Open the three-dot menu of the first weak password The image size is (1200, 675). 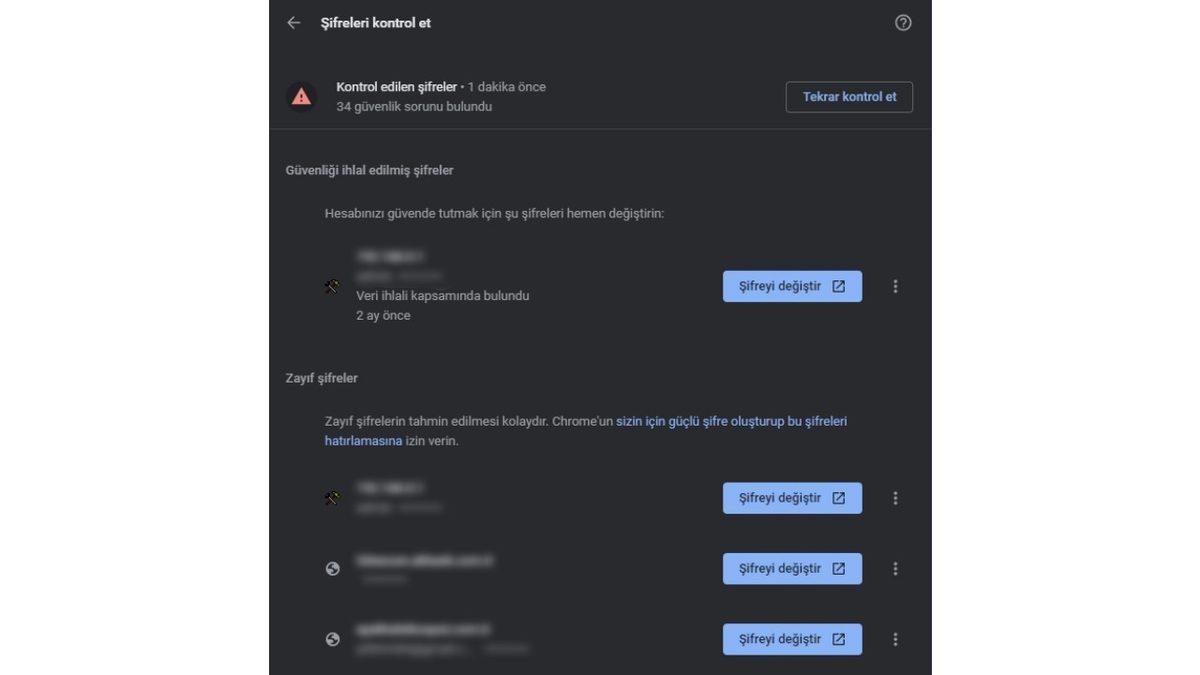(895, 498)
